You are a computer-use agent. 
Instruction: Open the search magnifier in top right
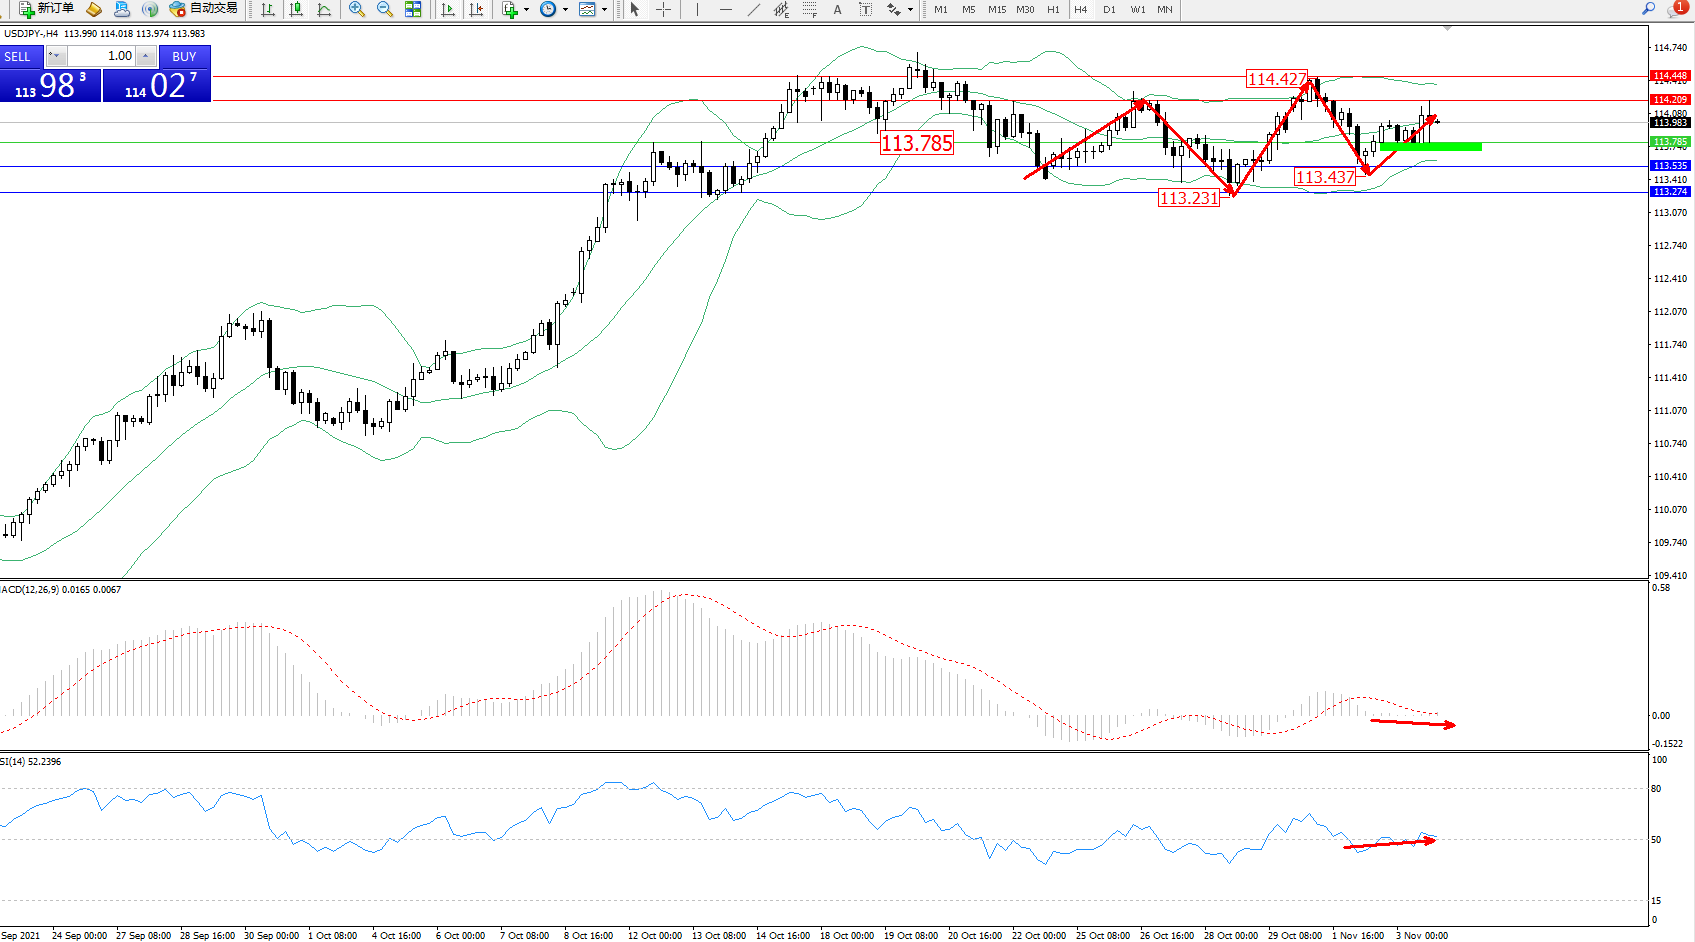(1649, 8)
